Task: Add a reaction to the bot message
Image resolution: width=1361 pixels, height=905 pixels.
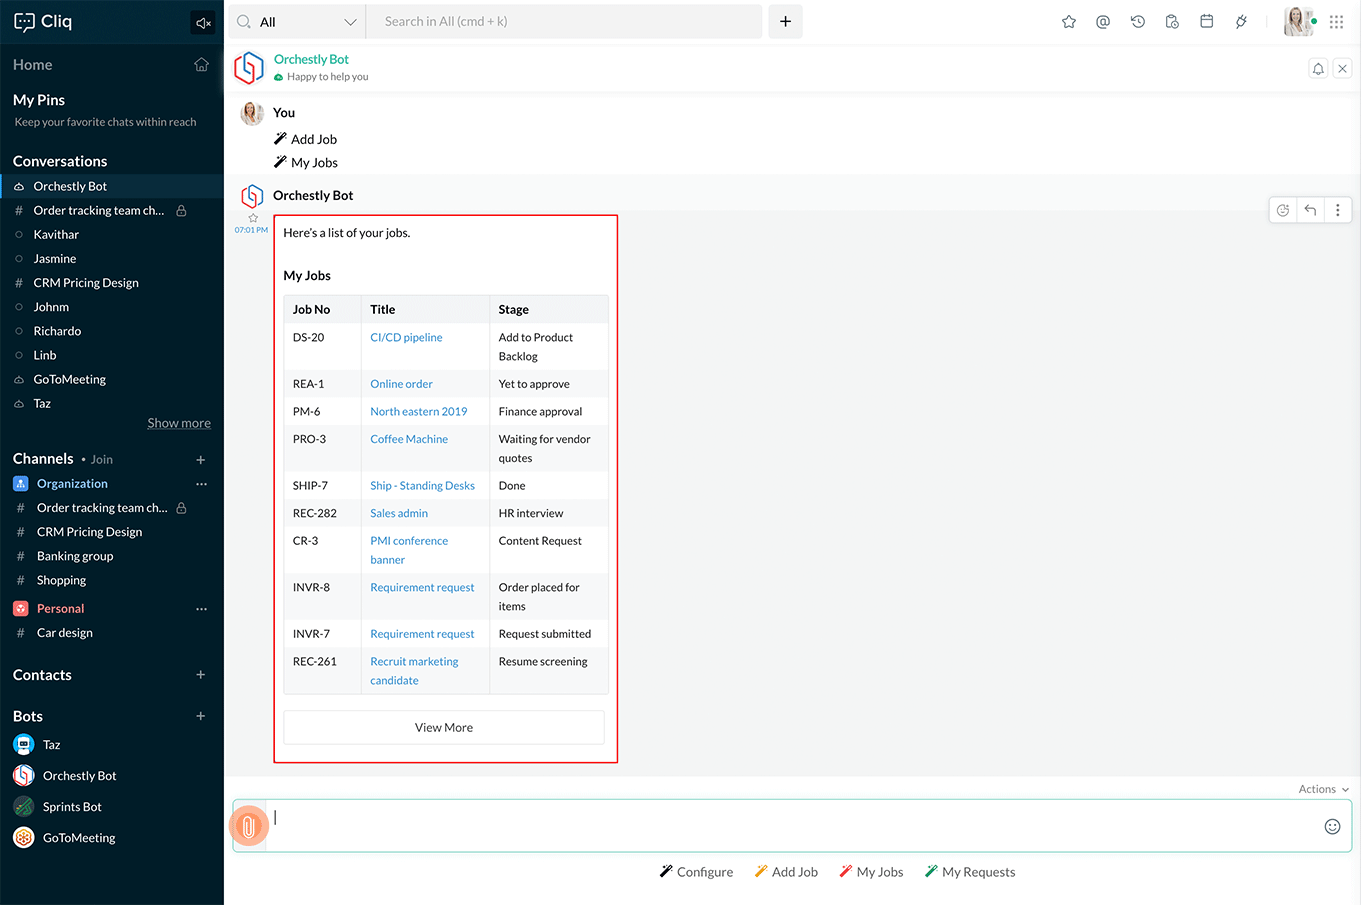Action: pyautogui.click(x=1283, y=210)
